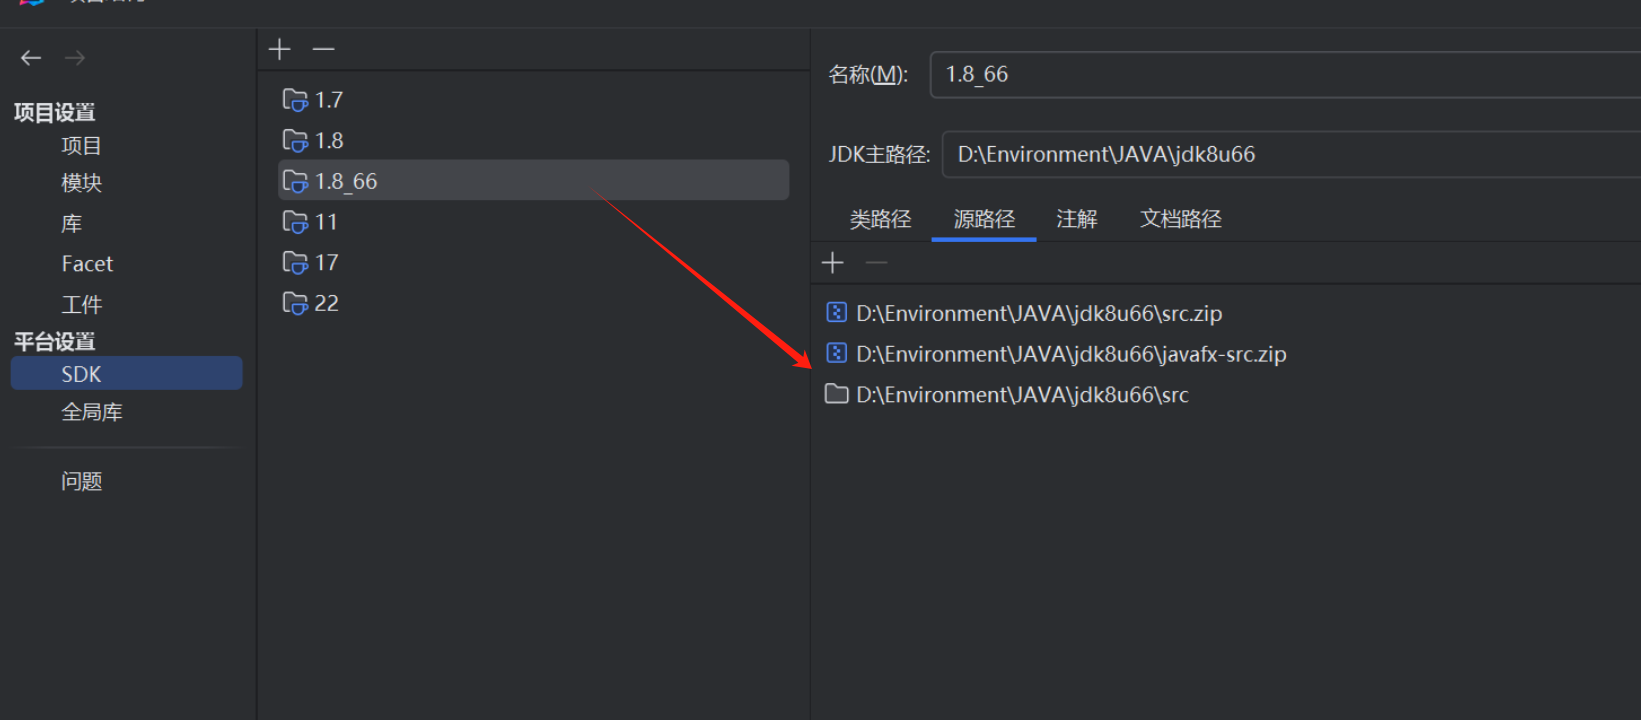Click the 22 SDK folder icon

295,303
